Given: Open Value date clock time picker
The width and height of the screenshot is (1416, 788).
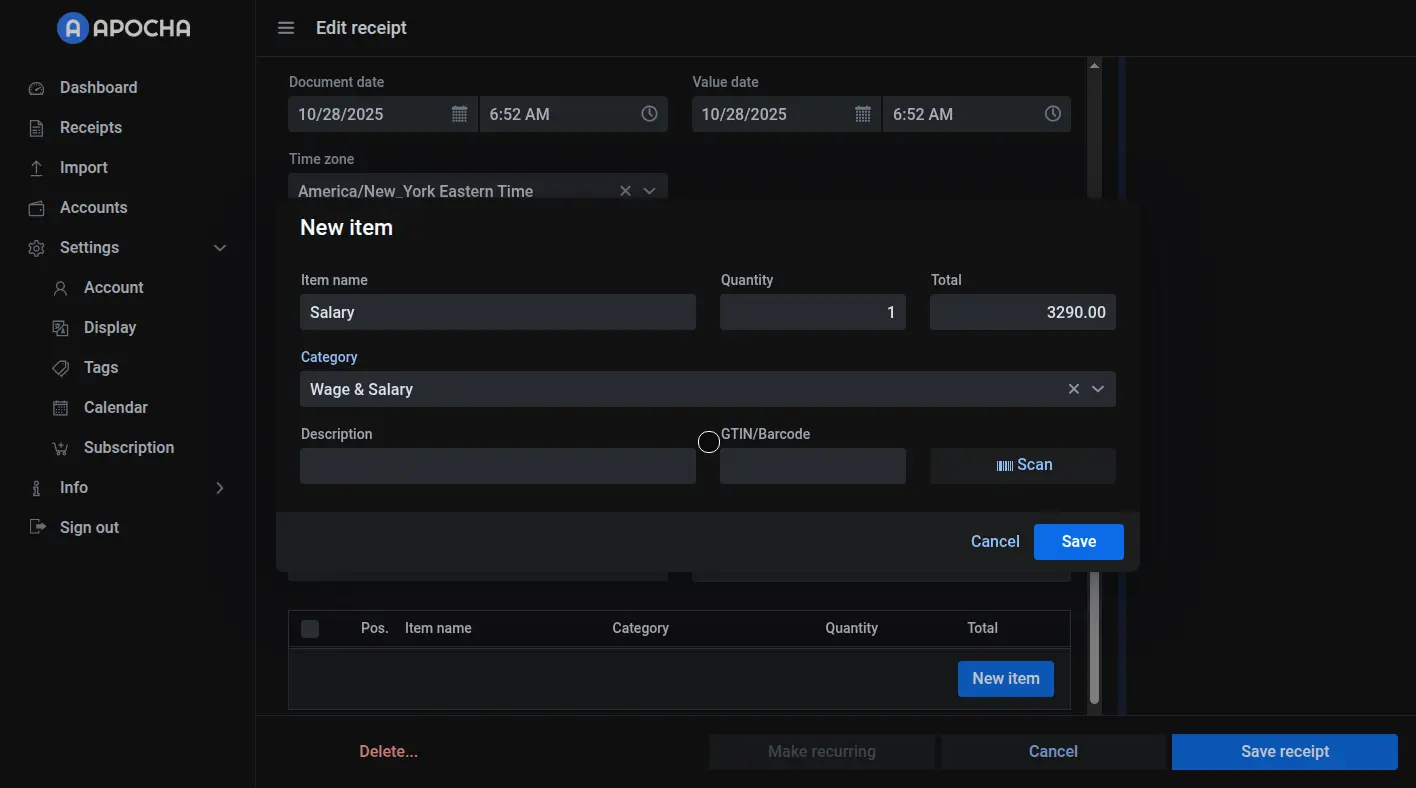Looking at the screenshot, I should pos(1052,114).
